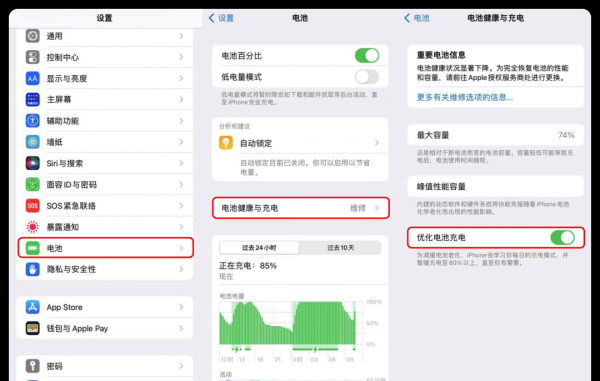Screen dimensions: 600x381
Task: Open the 通用 General settings icon
Action: (x=33, y=36)
